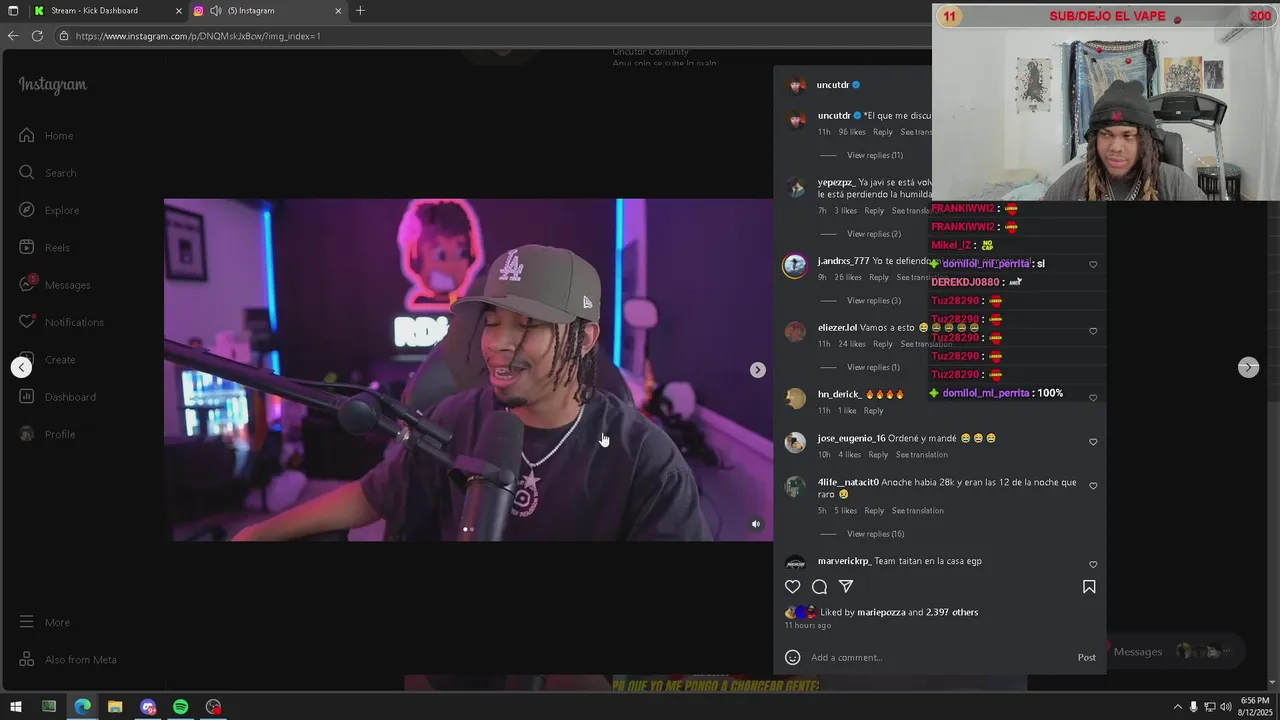Show hidden system tray icons
Viewport: 1280px width, 720px height.
point(1177,707)
